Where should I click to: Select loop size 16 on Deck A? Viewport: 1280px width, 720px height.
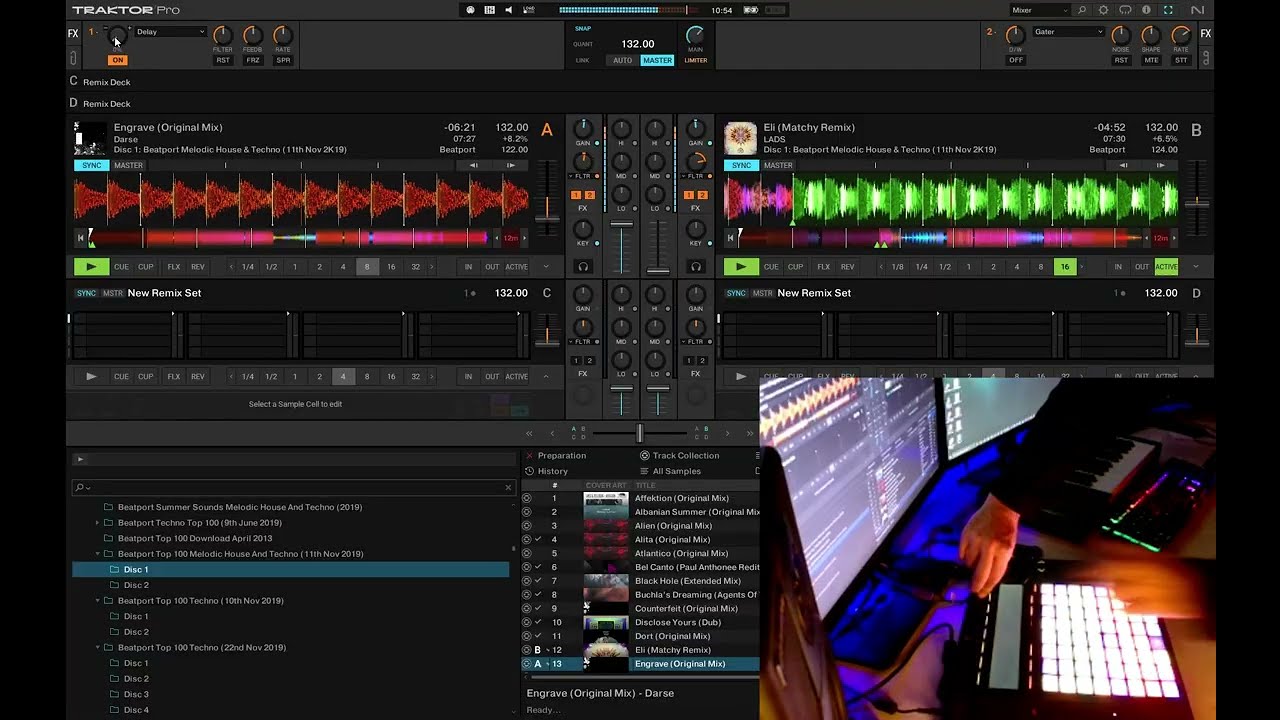pyautogui.click(x=391, y=267)
